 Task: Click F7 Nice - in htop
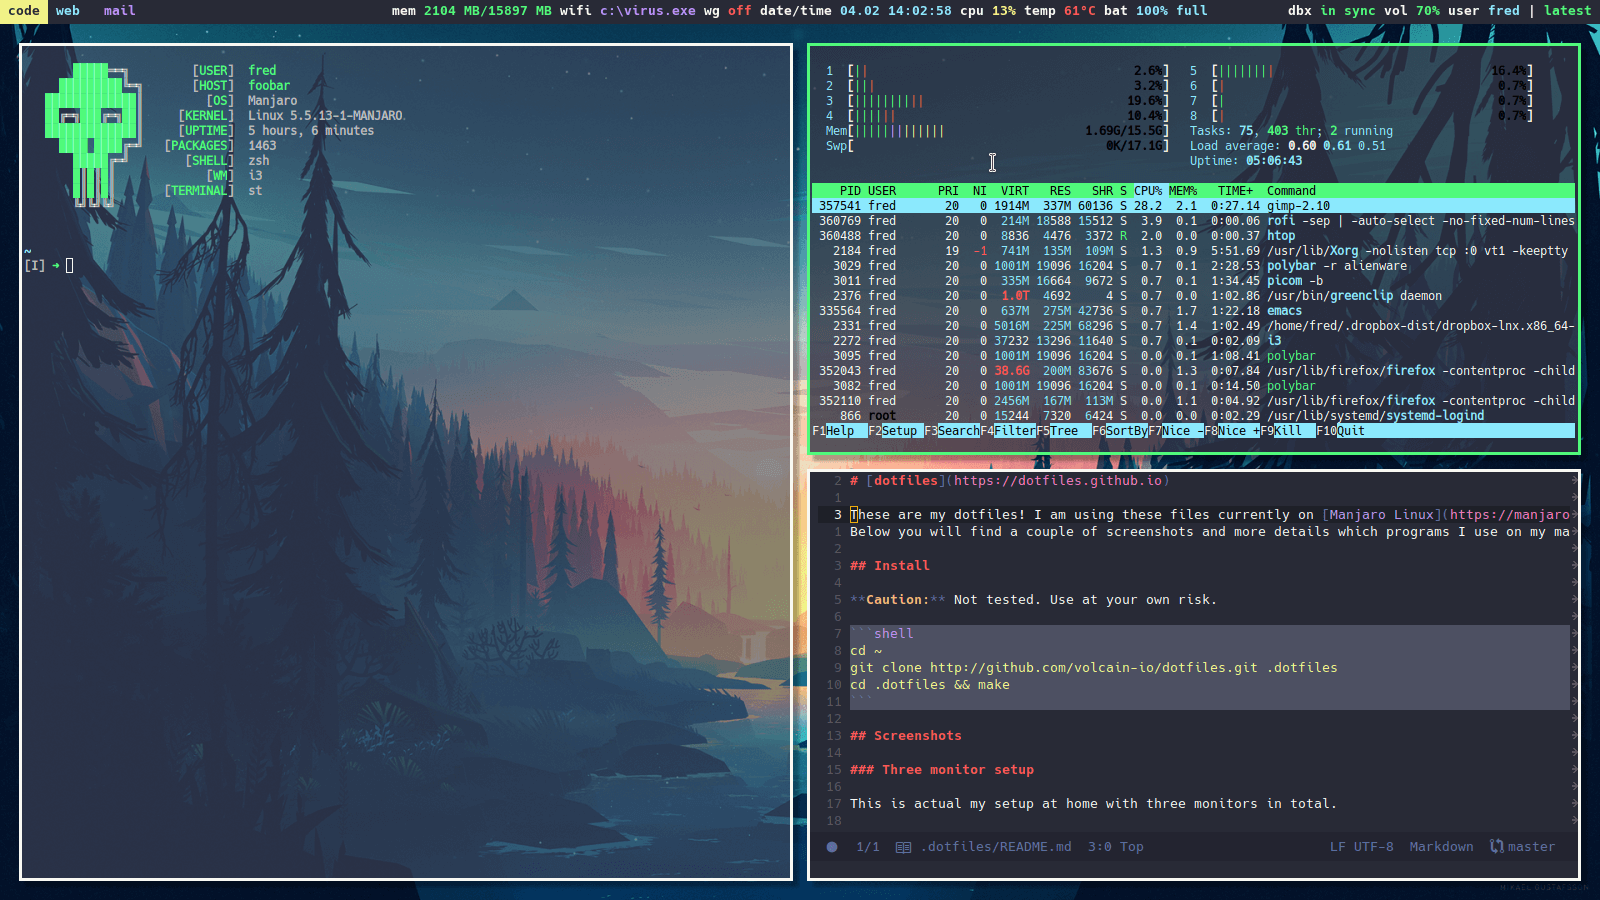pyautogui.click(x=1176, y=431)
